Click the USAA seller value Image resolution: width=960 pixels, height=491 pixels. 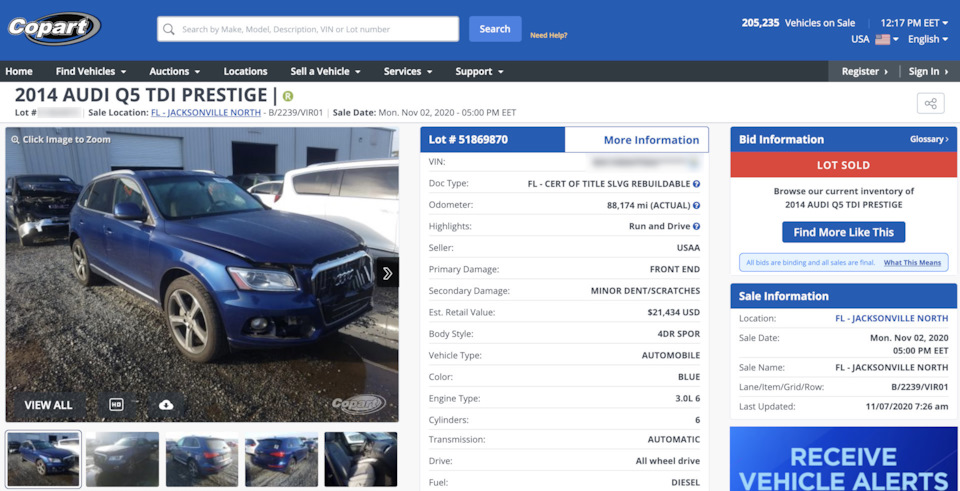point(688,248)
